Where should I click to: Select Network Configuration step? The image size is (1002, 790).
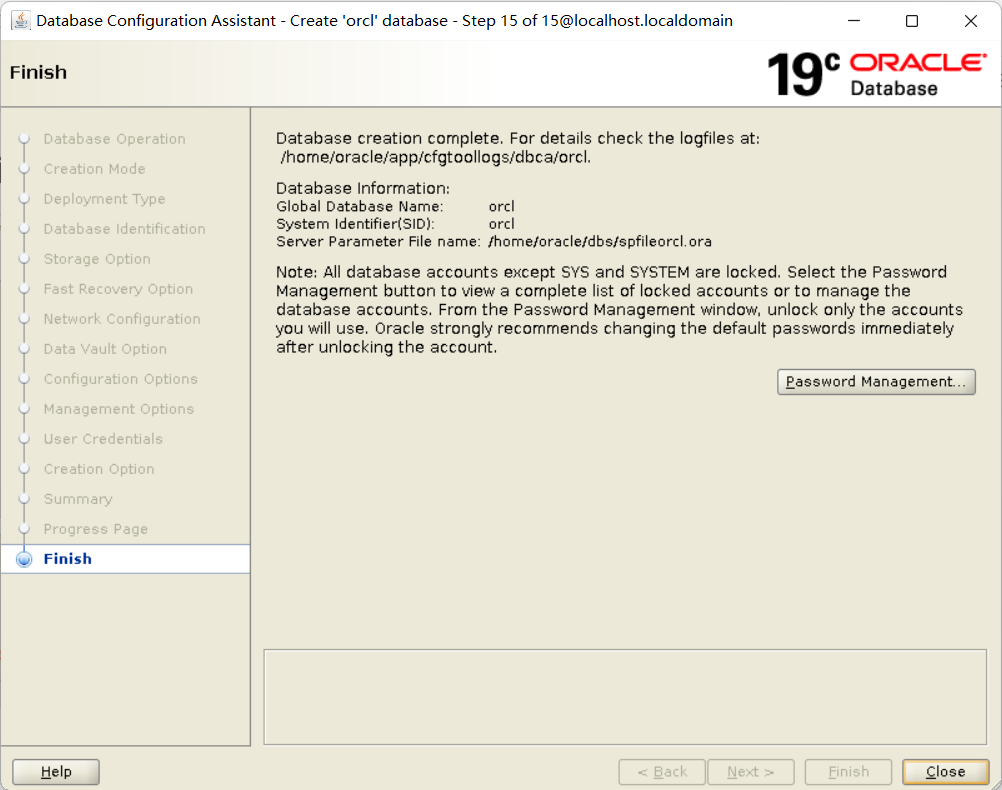pyautogui.click(x=122, y=319)
